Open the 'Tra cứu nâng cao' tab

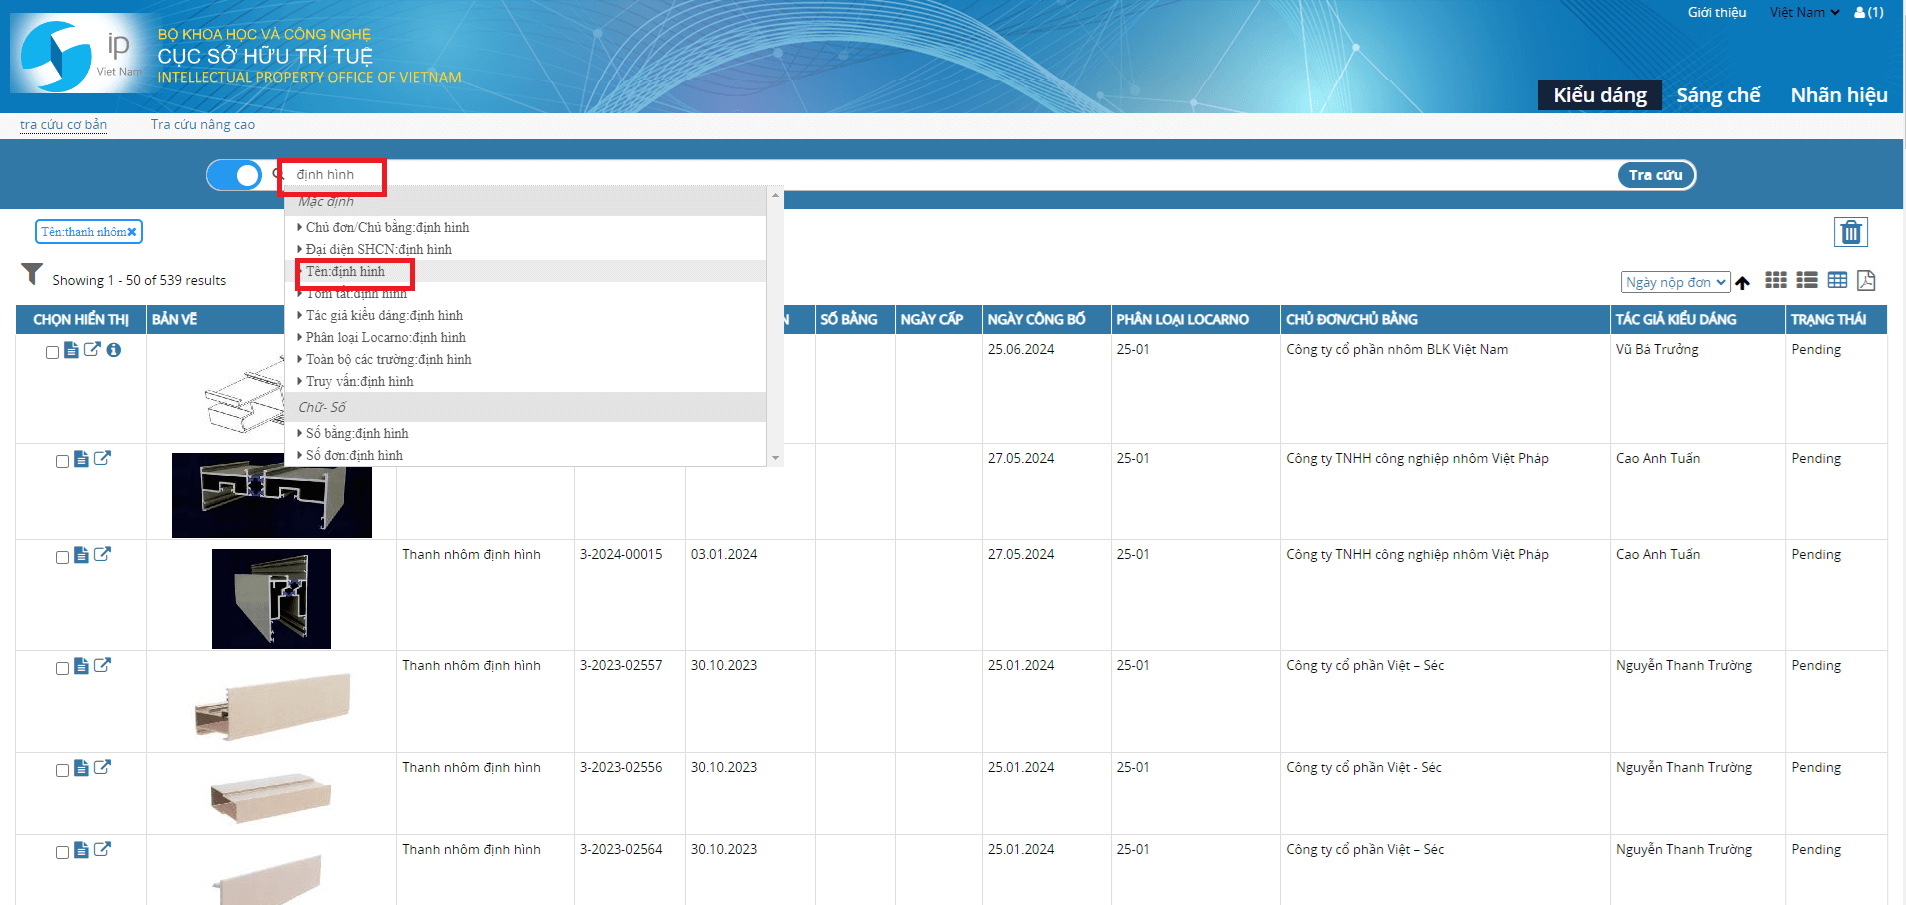(202, 125)
